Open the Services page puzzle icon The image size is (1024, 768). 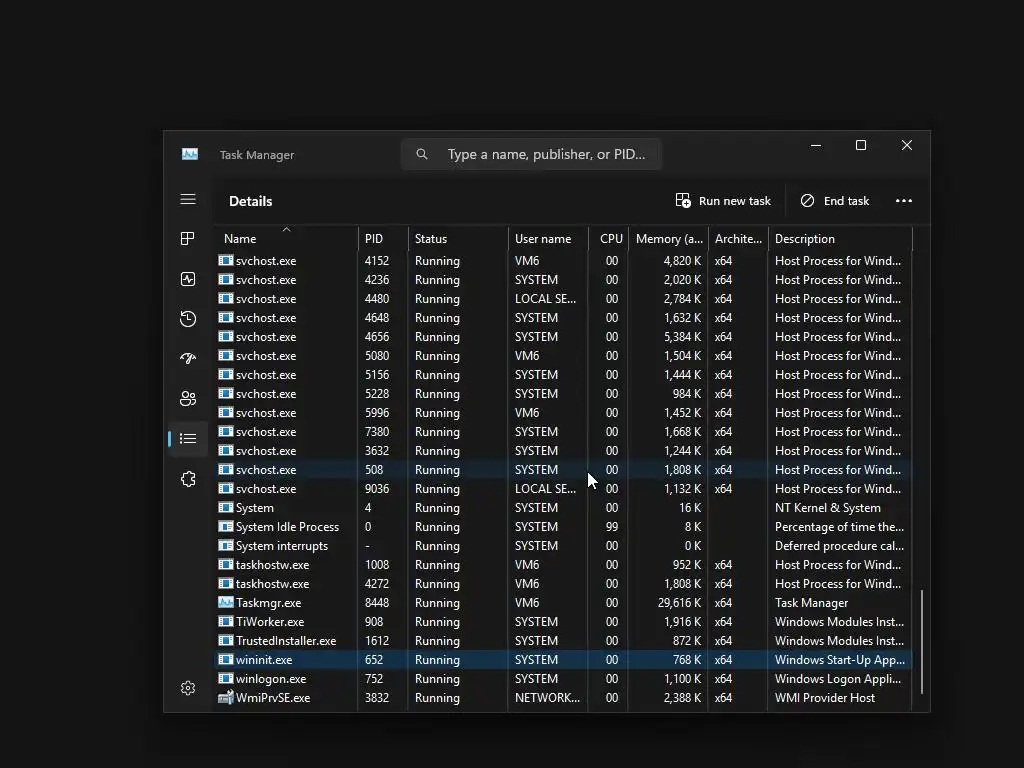pos(188,479)
